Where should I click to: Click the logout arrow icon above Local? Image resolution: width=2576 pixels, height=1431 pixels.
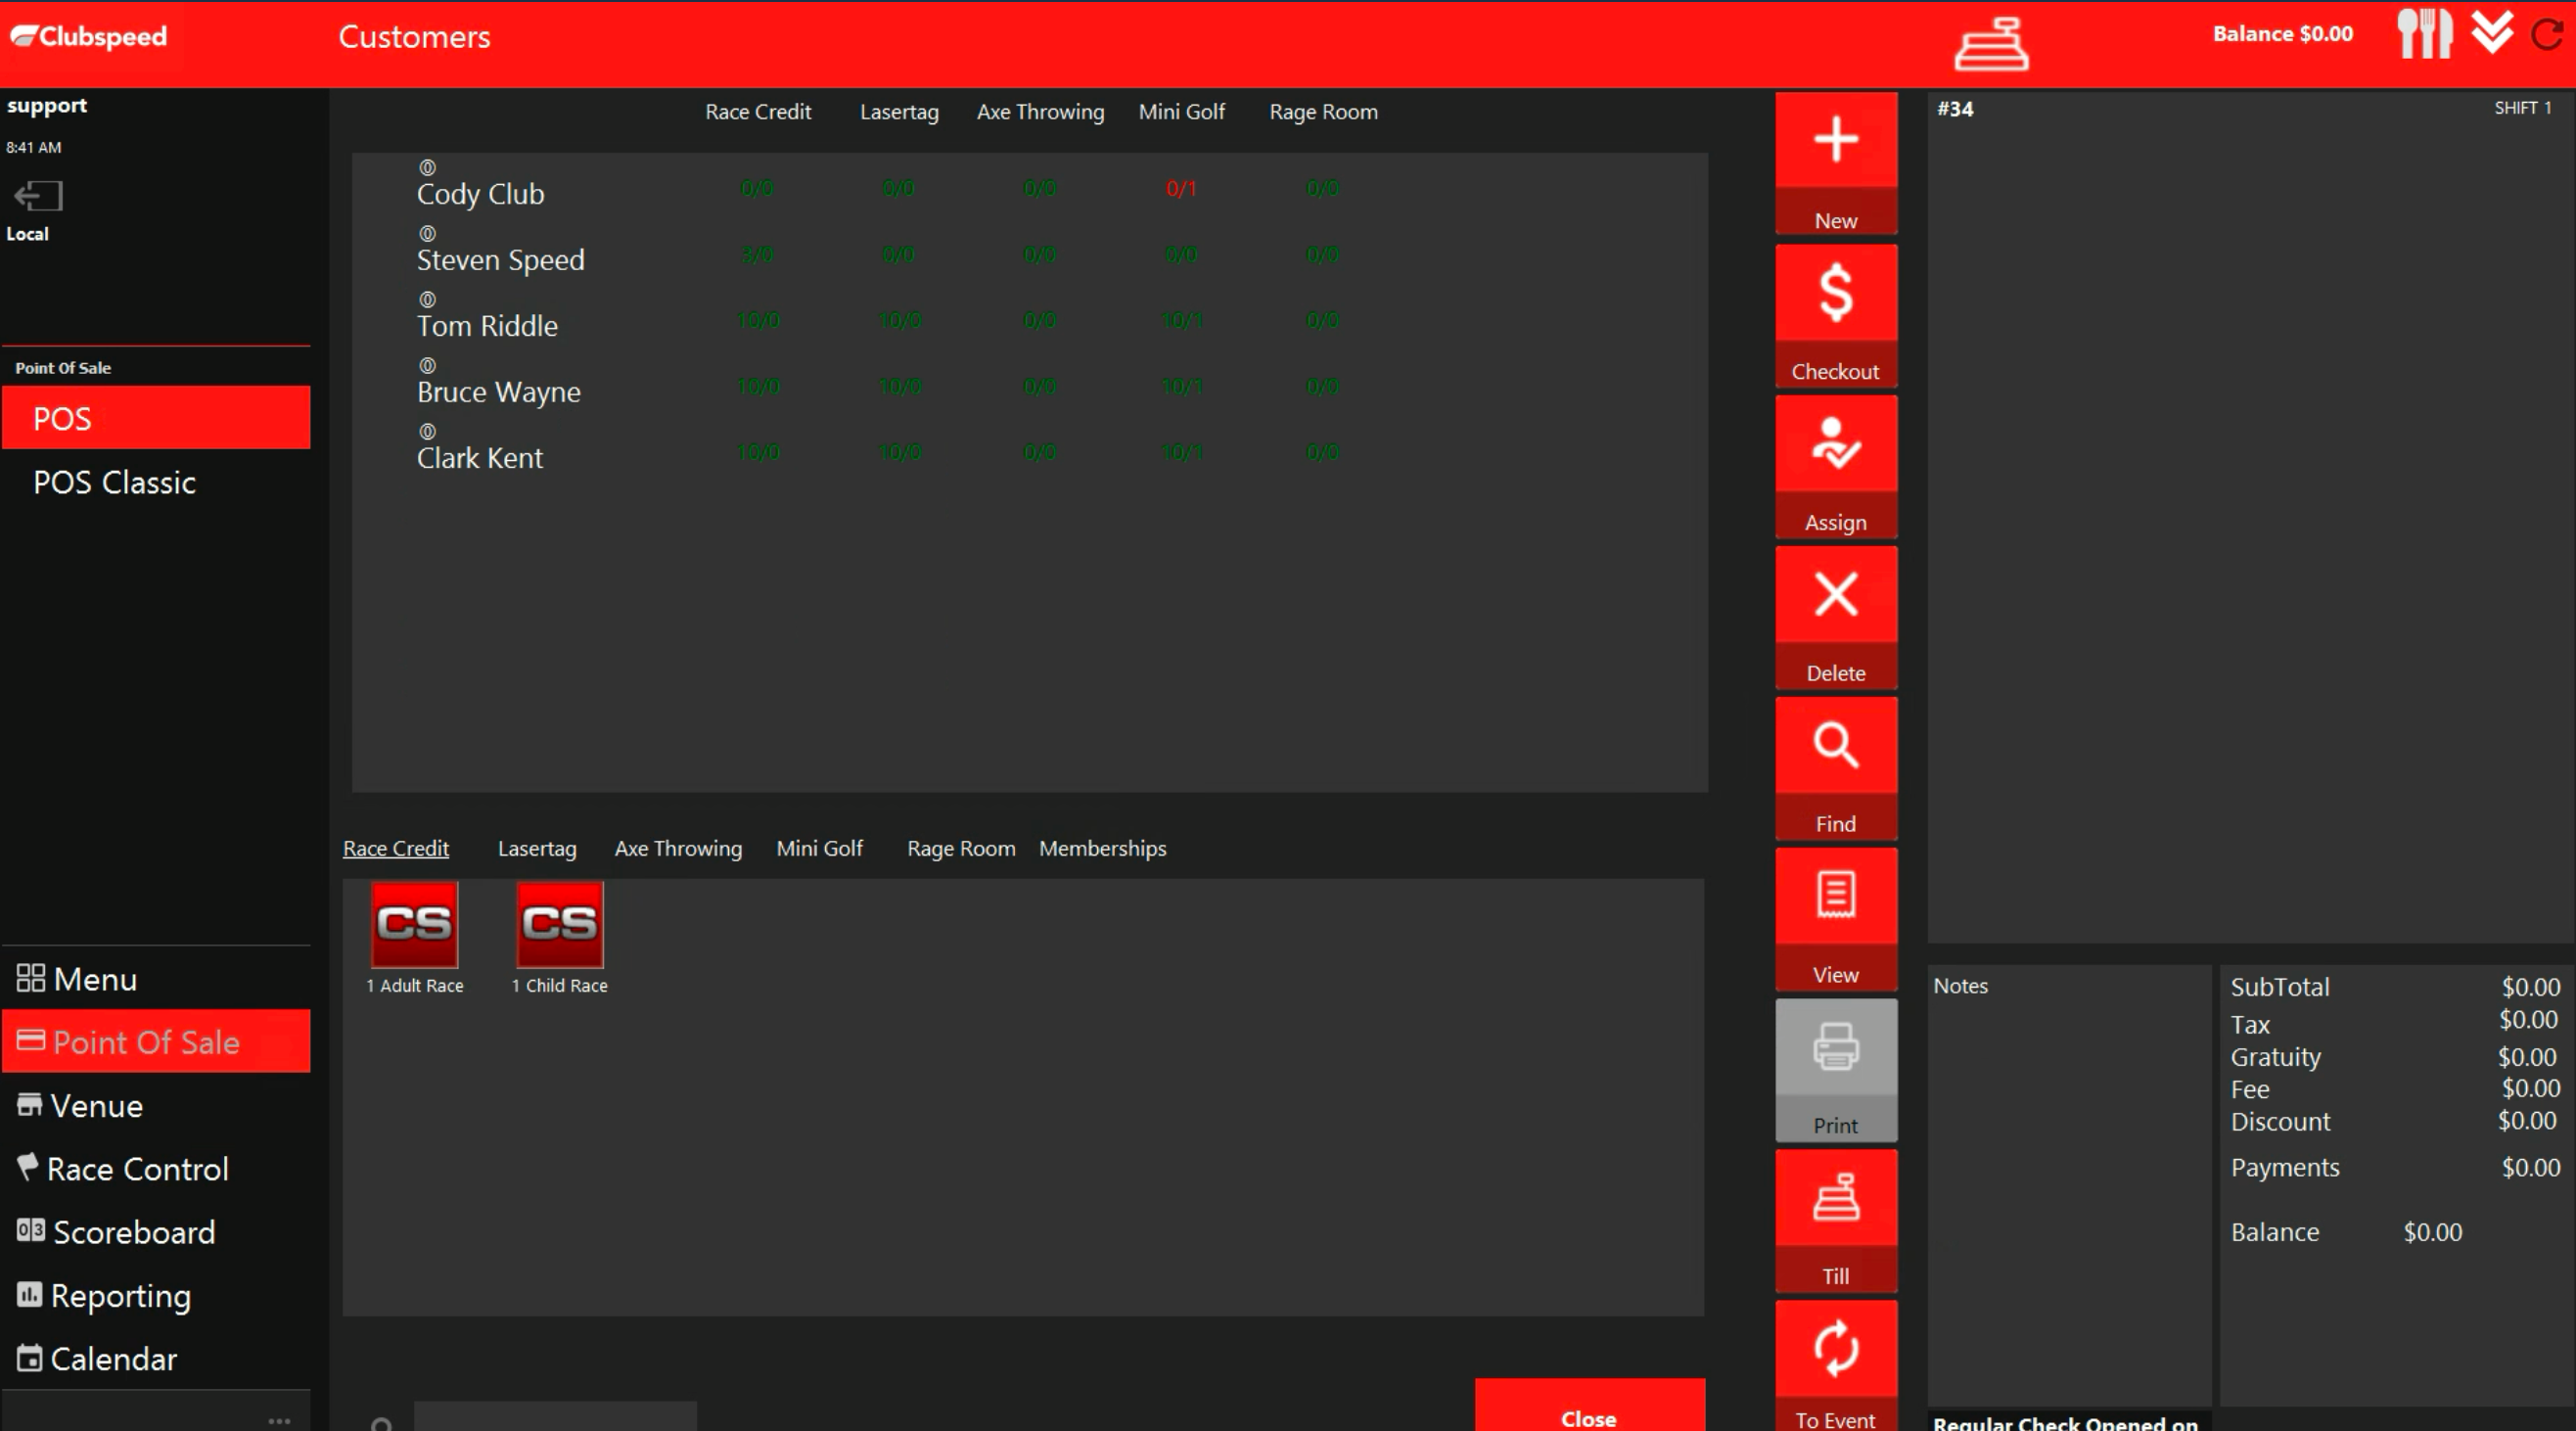38,195
